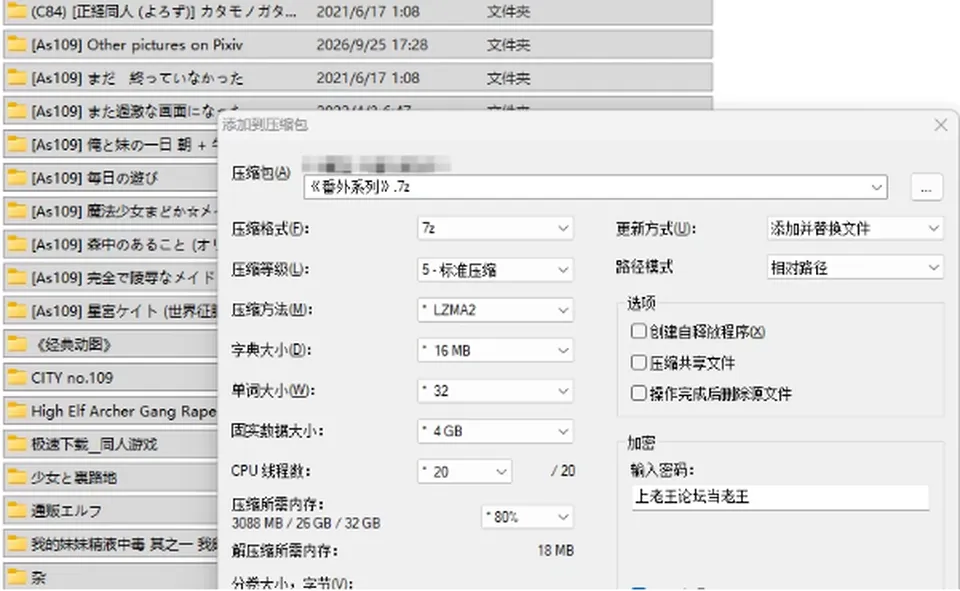Screen dimensions: 960x591
Task: Focus the 输入密码 password field
Action: [780, 497]
